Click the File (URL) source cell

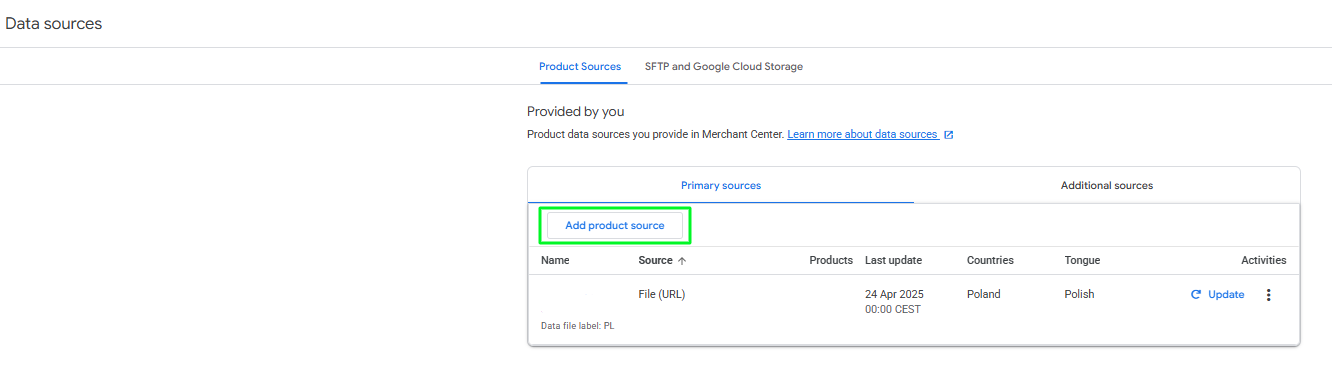click(662, 295)
